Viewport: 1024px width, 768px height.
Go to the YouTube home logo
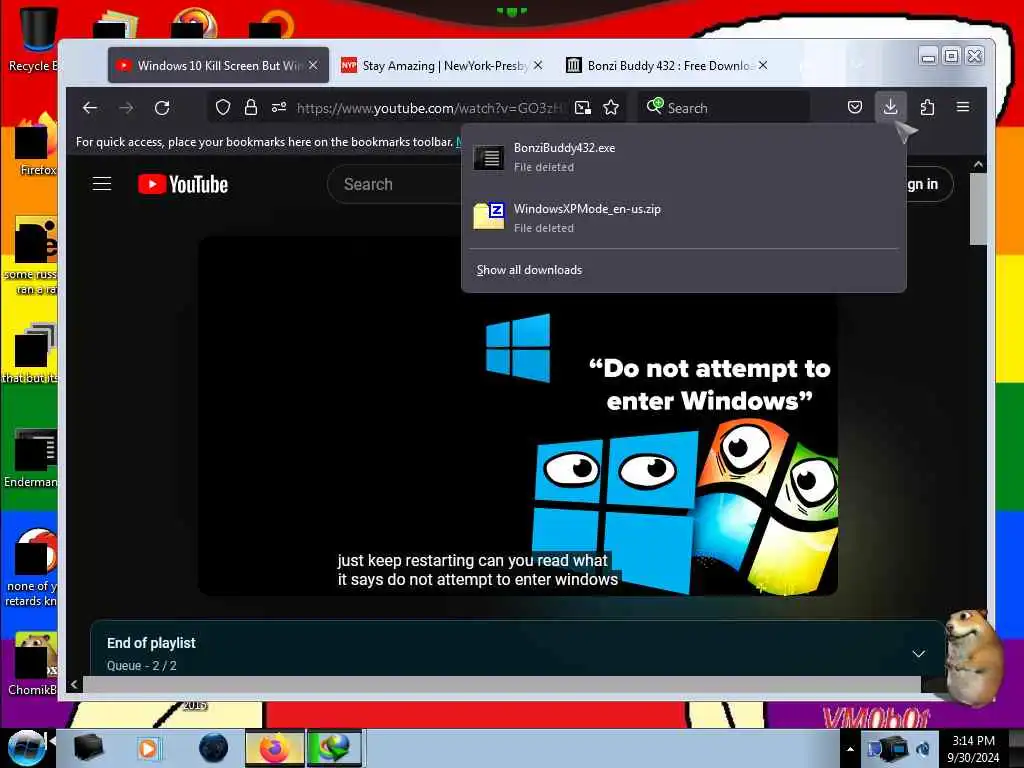pos(183,185)
